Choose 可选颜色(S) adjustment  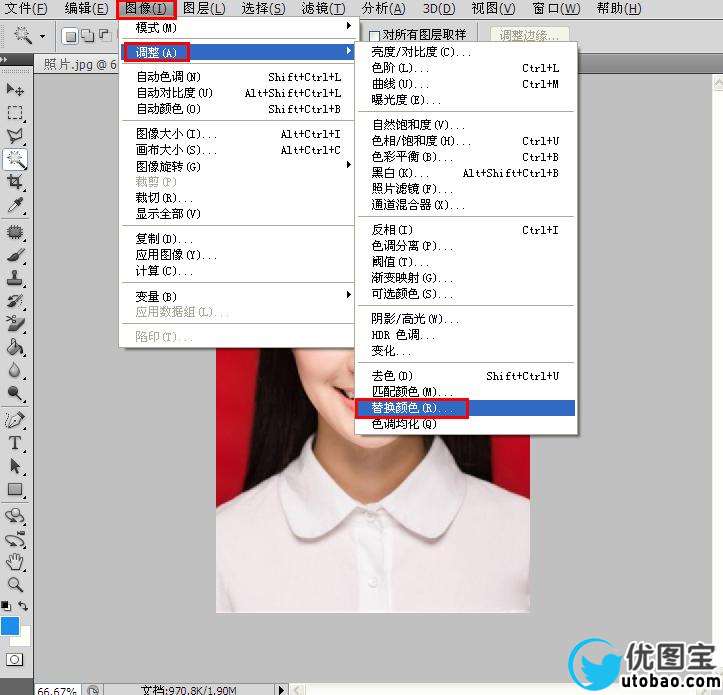pos(466,294)
